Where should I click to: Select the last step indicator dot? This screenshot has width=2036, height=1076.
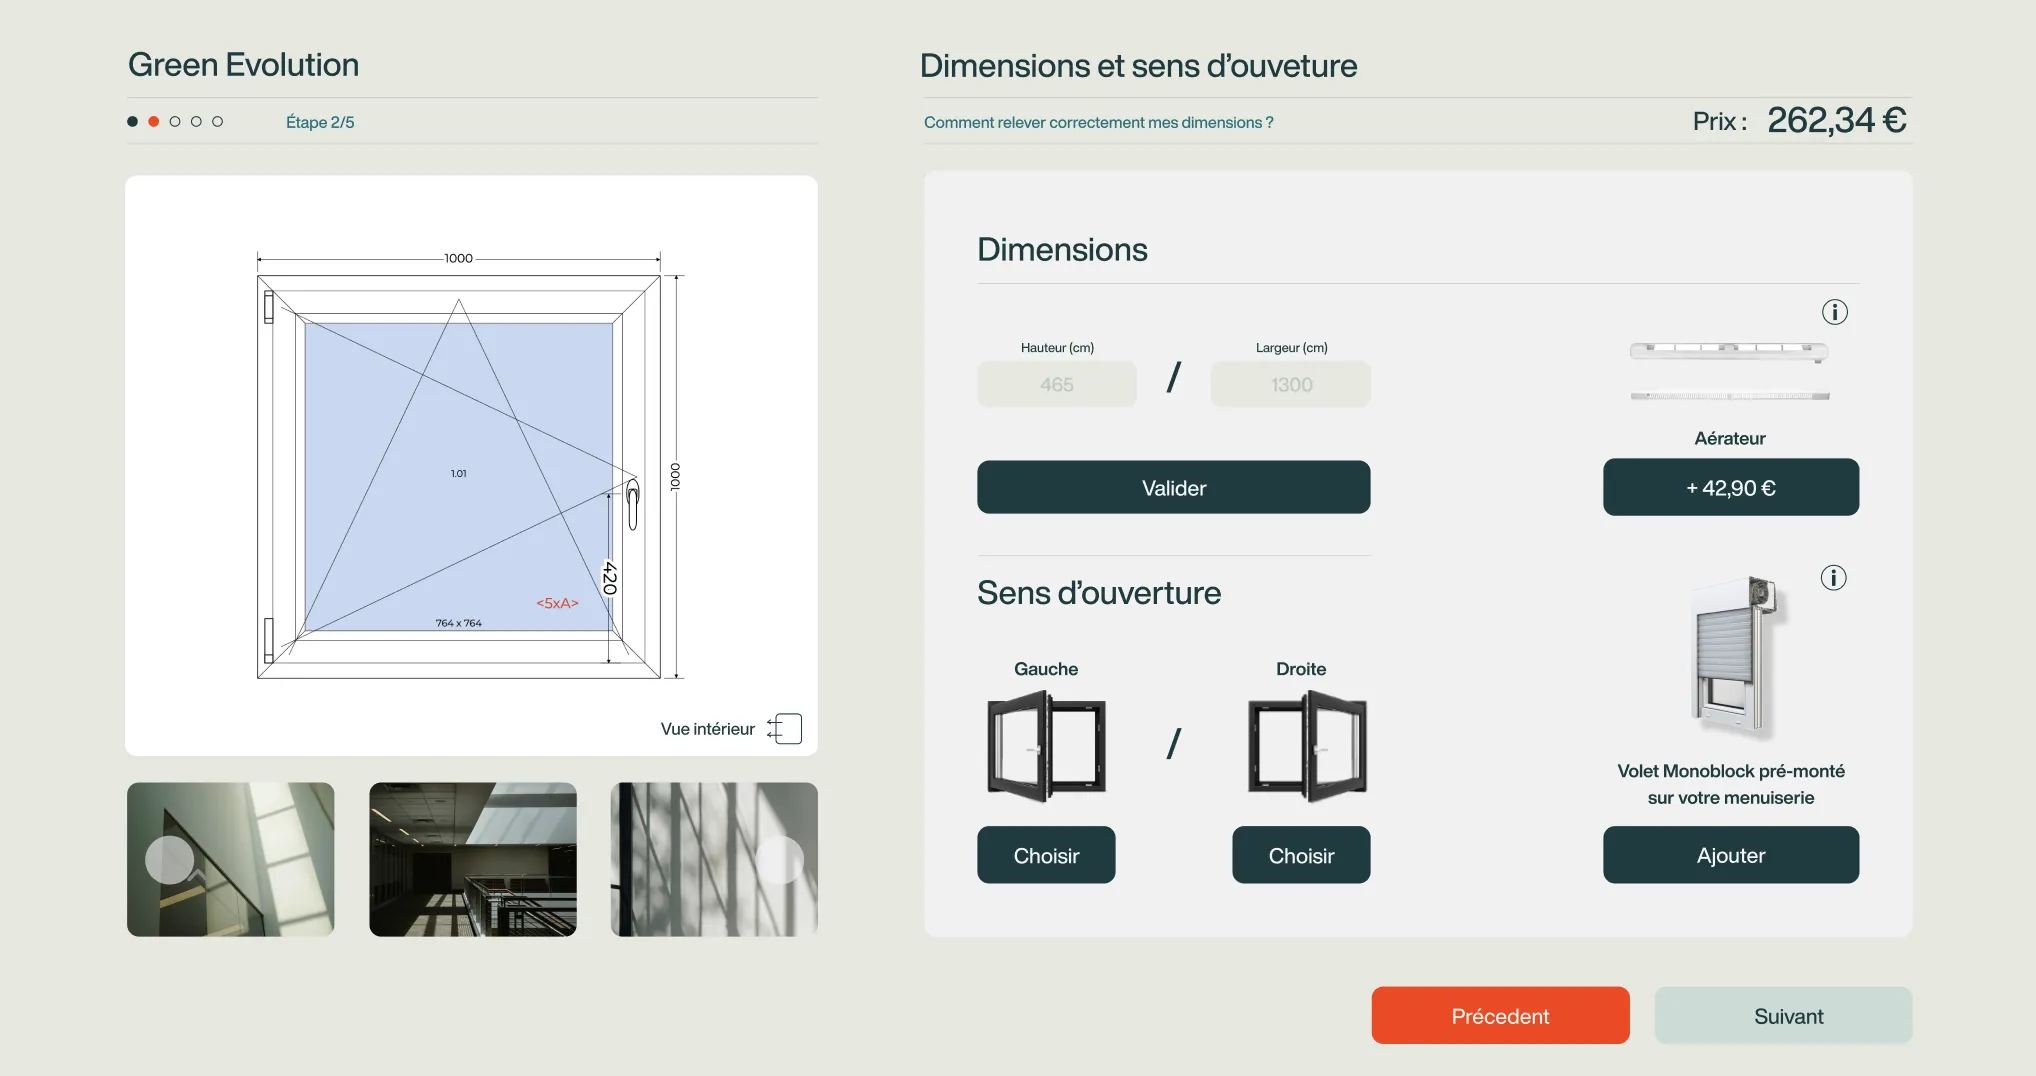point(218,120)
